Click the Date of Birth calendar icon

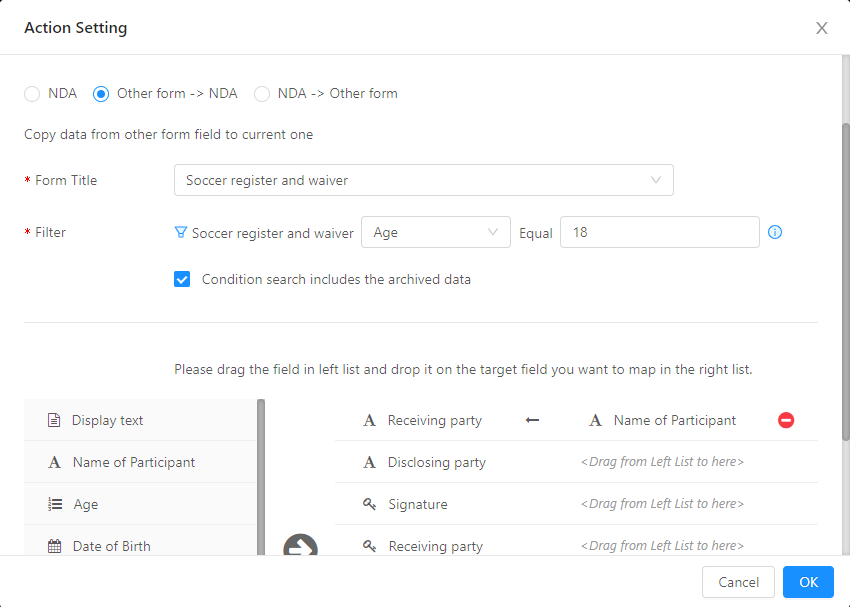55,546
